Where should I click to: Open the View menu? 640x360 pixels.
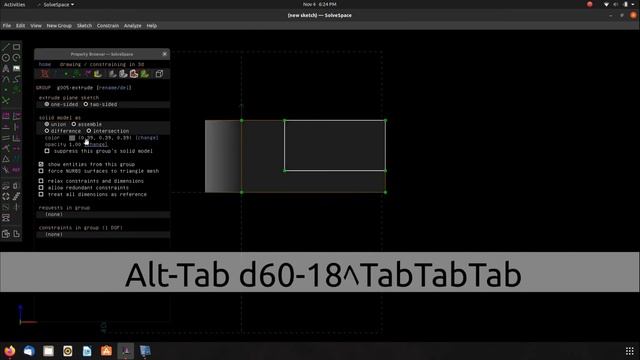point(36,26)
